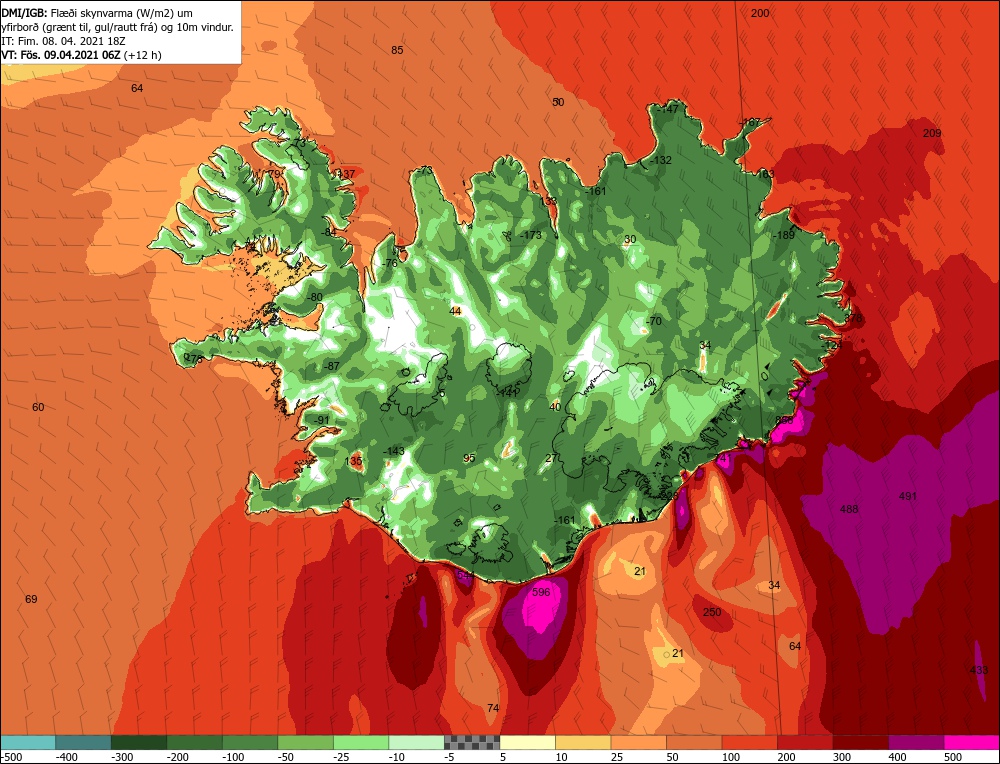Viewport: 1000px width, 764px height.
Task: Click the 95 value in southern Iceland
Action: coord(469,458)
